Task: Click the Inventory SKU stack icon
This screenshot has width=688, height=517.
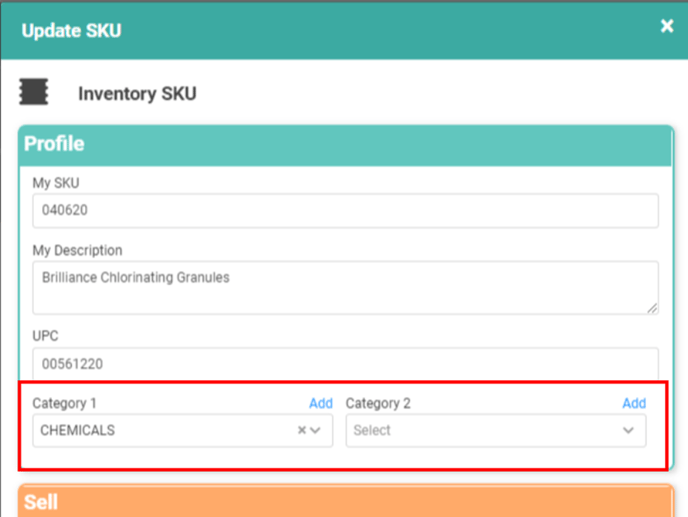Action: pyautogui.click(x=34, y=93)
